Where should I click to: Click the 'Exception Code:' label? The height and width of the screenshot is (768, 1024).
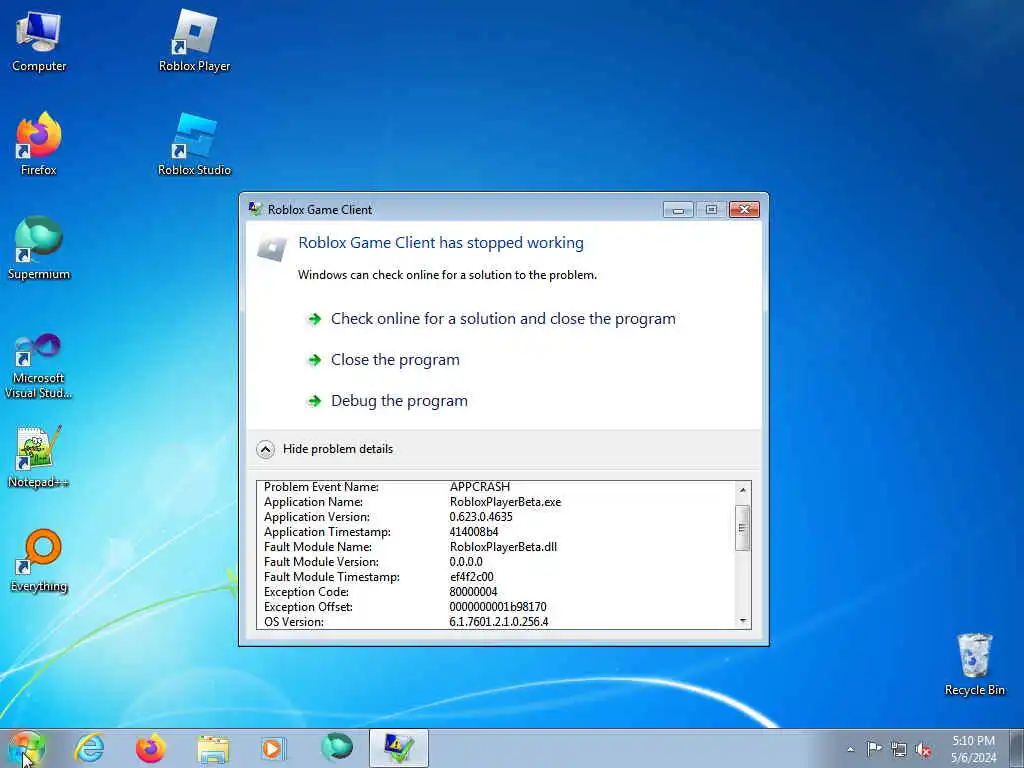306,592
